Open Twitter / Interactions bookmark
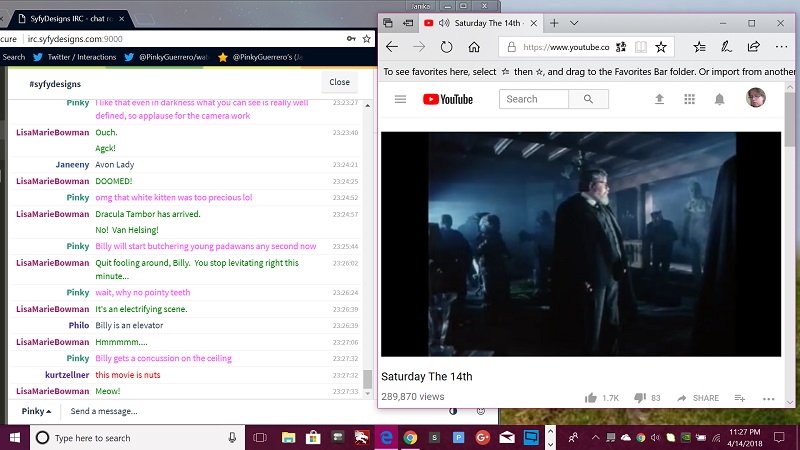This screenshot has height=450, width=800. [x=74, y=57]
